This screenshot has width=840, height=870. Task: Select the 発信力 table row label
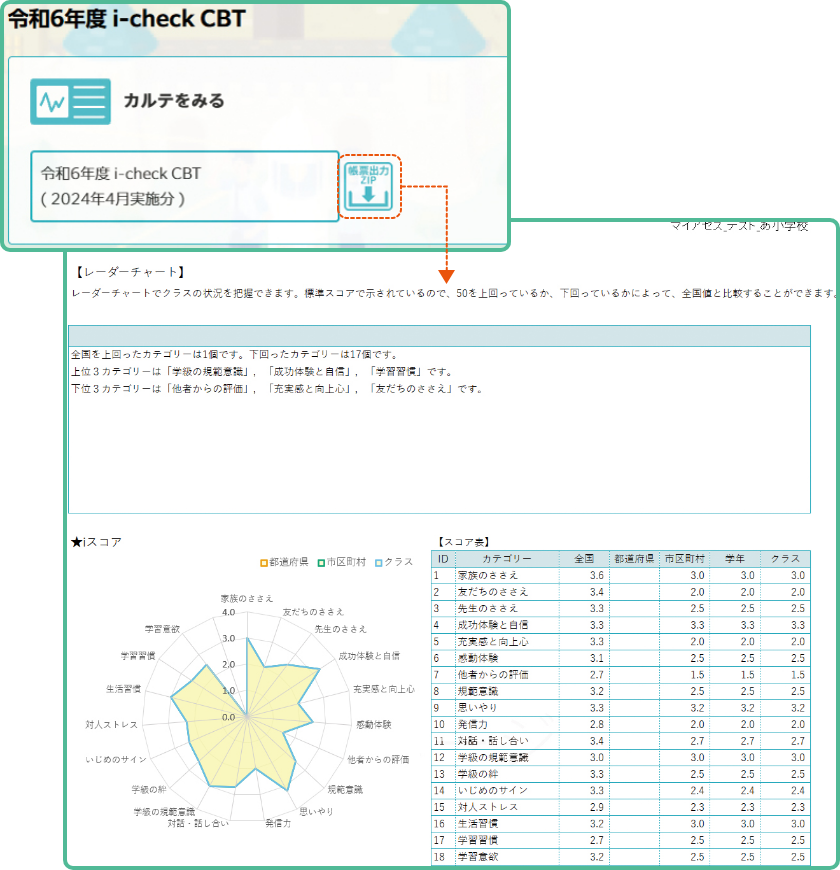tap(473, 725)
